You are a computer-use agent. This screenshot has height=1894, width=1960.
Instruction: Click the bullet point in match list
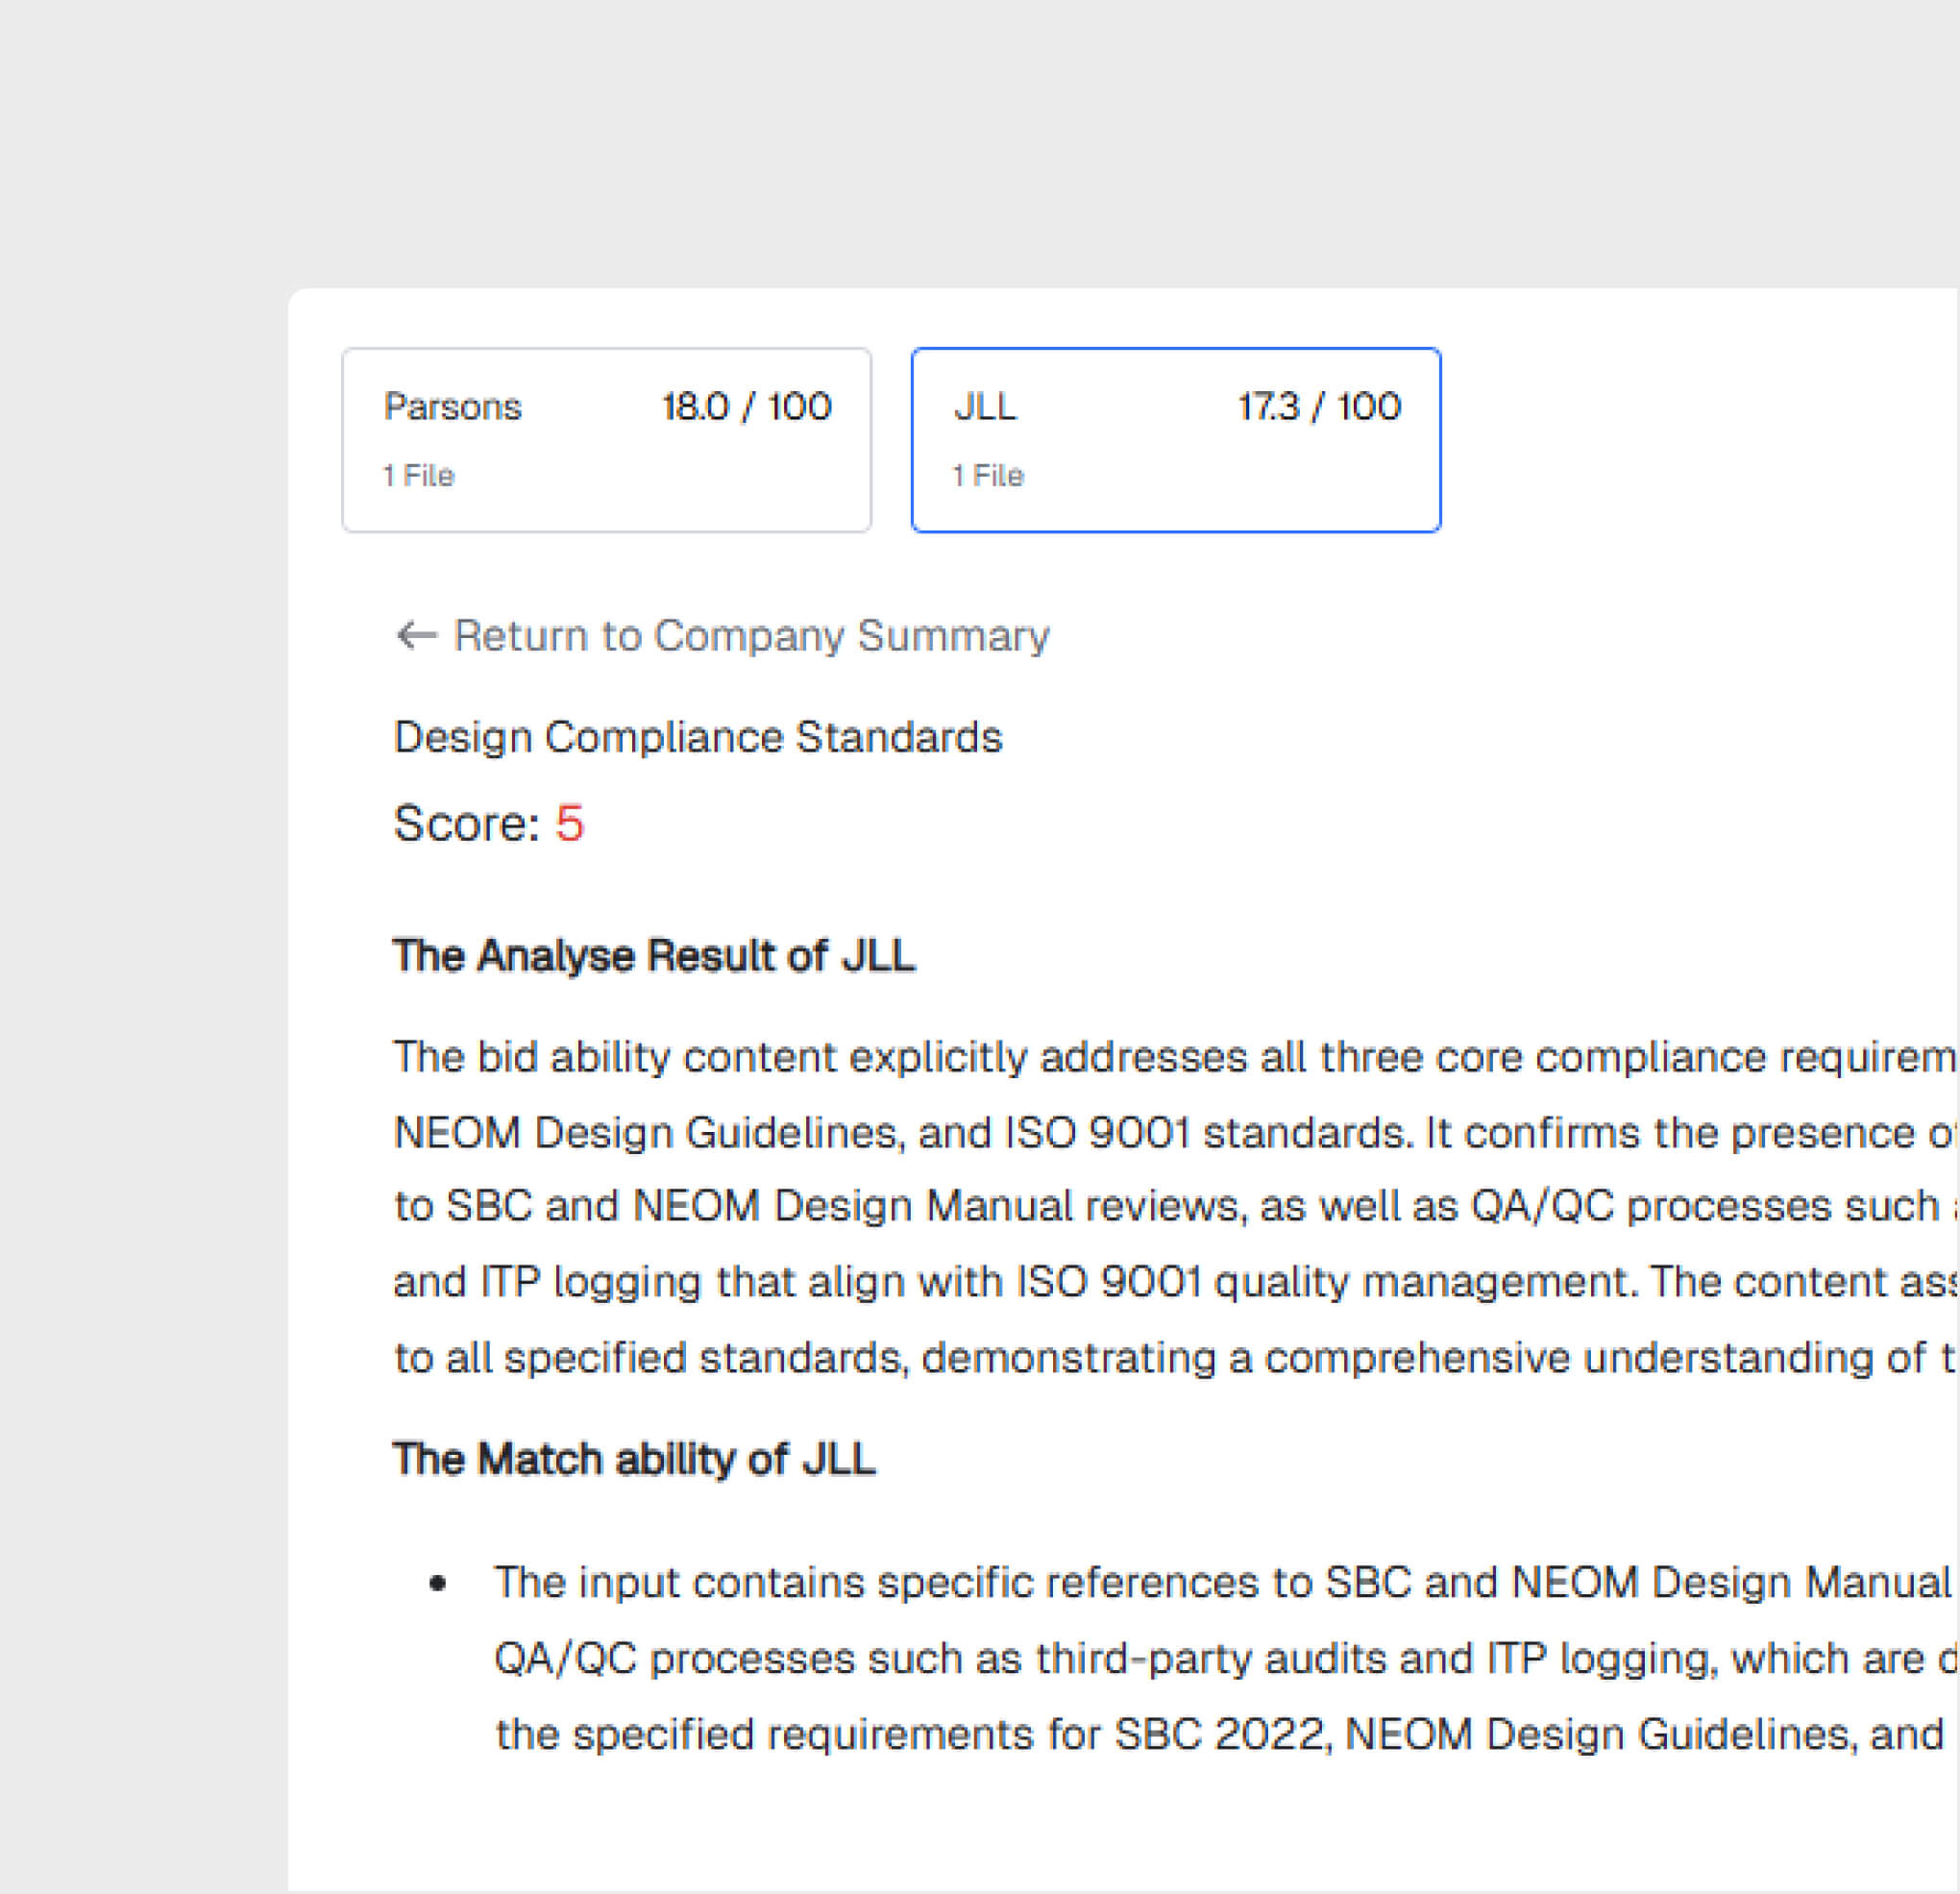pyautogui.click(x=437, y=1582)
